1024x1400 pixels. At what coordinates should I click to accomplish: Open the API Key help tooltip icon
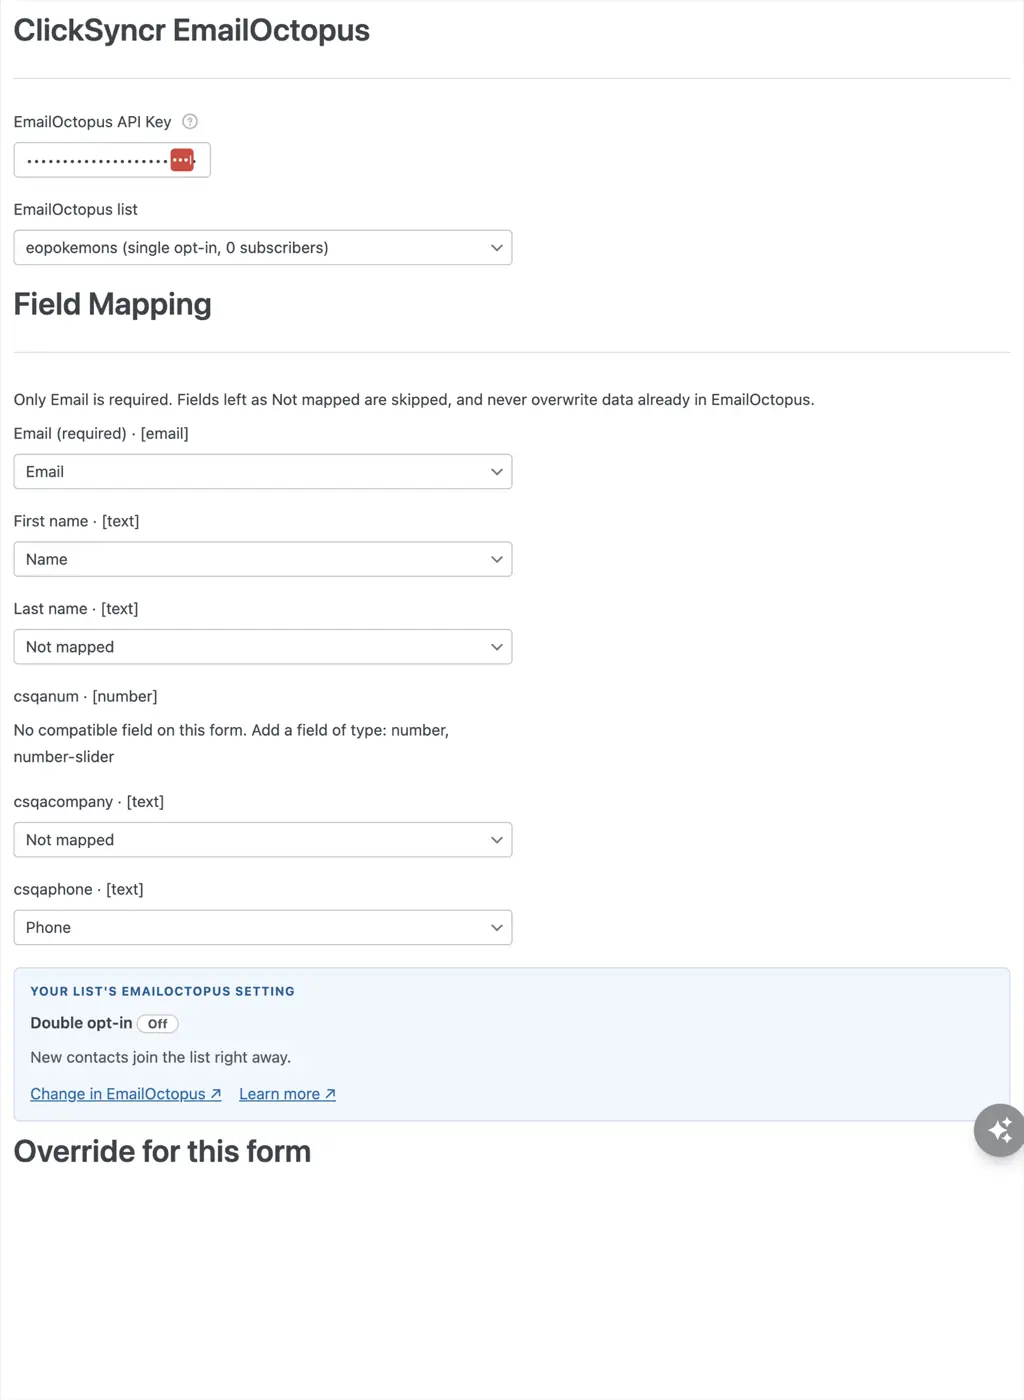pyautogui.click(x=190, y=122)
